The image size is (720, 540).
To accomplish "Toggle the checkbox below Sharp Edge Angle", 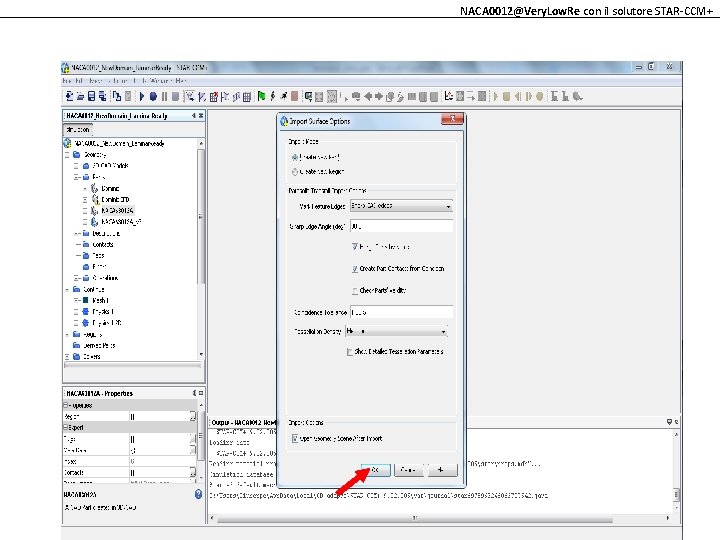I will tap(354, 247).
